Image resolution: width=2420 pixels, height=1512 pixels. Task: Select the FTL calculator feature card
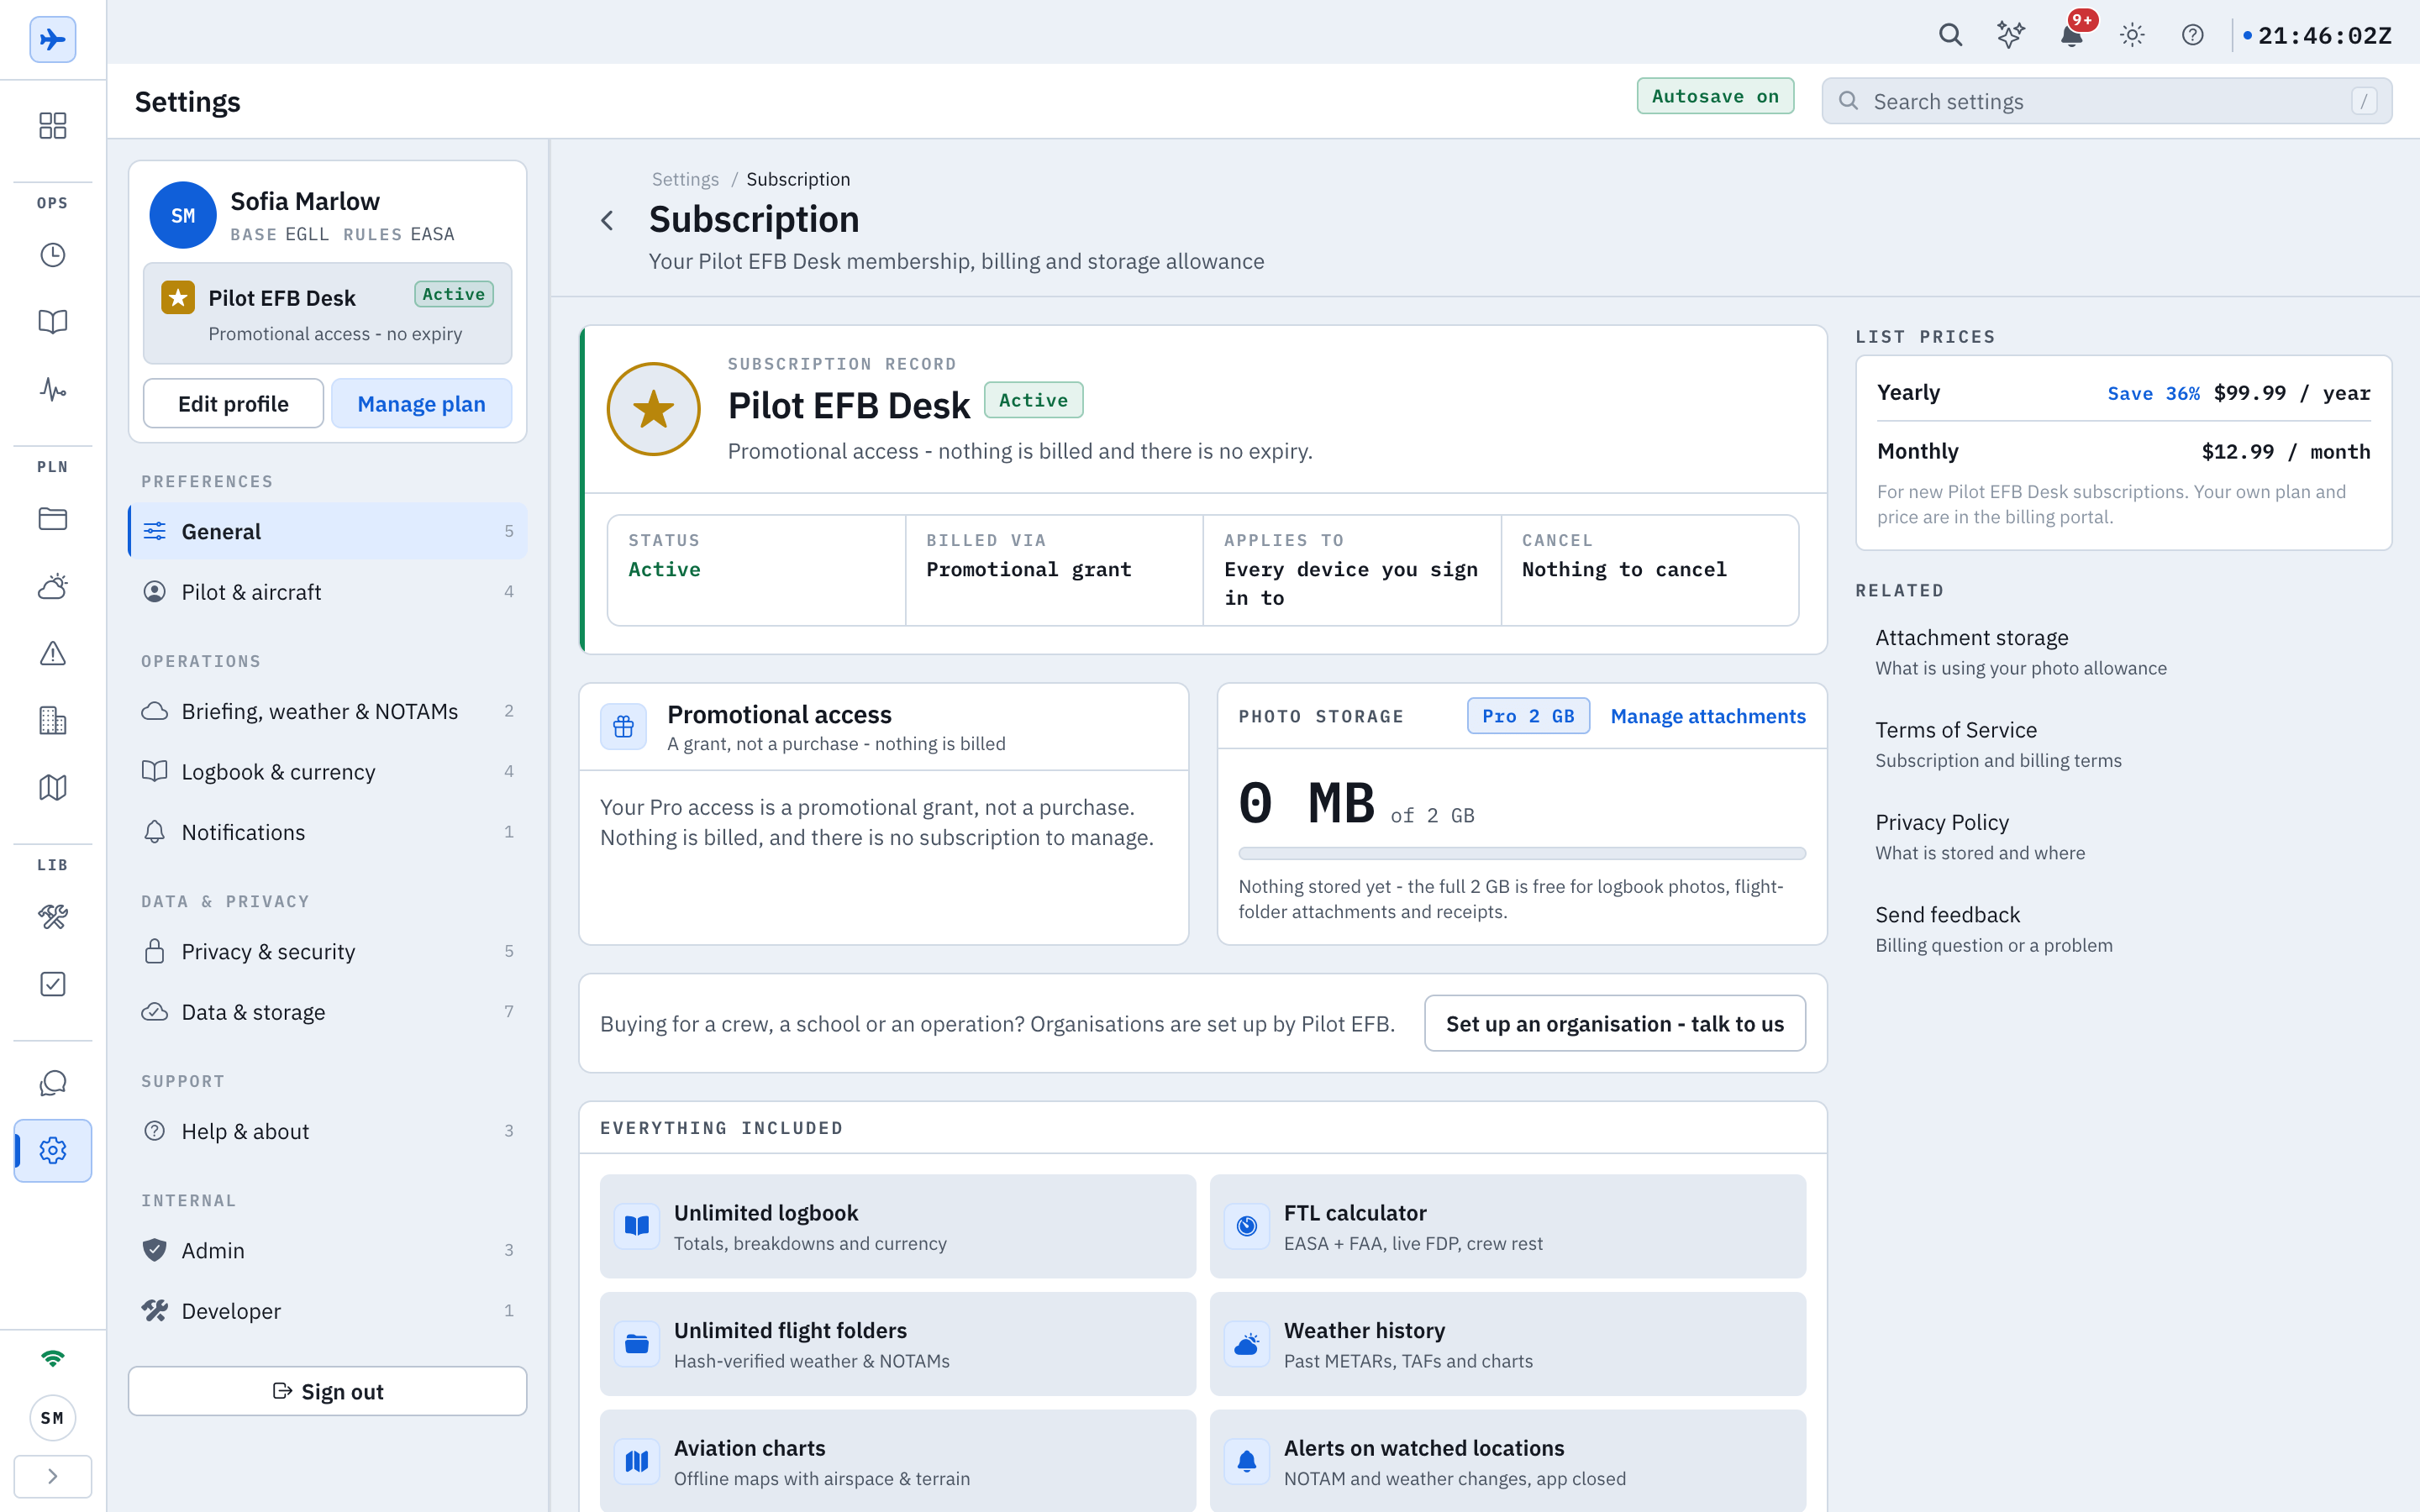1508,1226
